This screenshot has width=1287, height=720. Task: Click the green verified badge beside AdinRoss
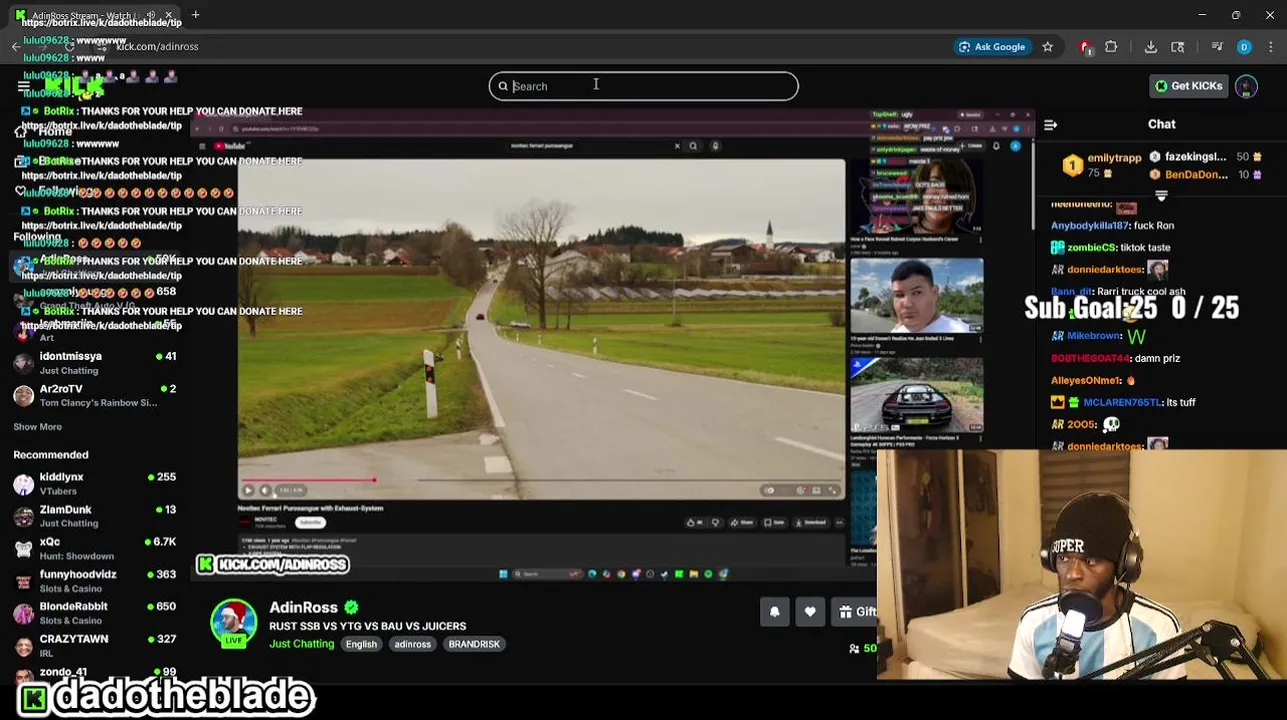click(351, 607)
